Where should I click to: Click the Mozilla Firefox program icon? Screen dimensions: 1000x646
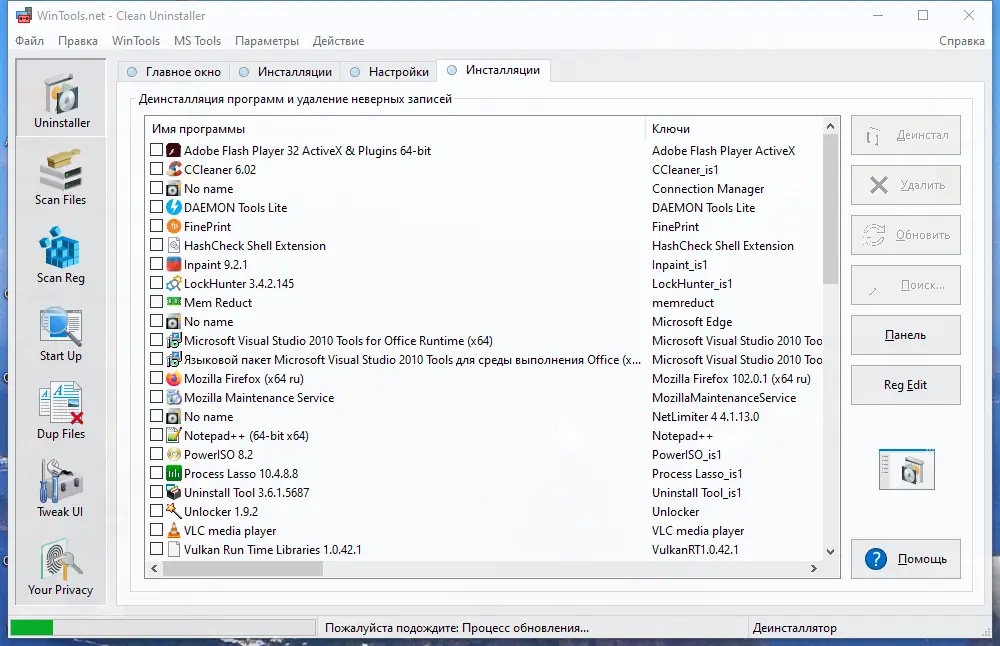173,378
